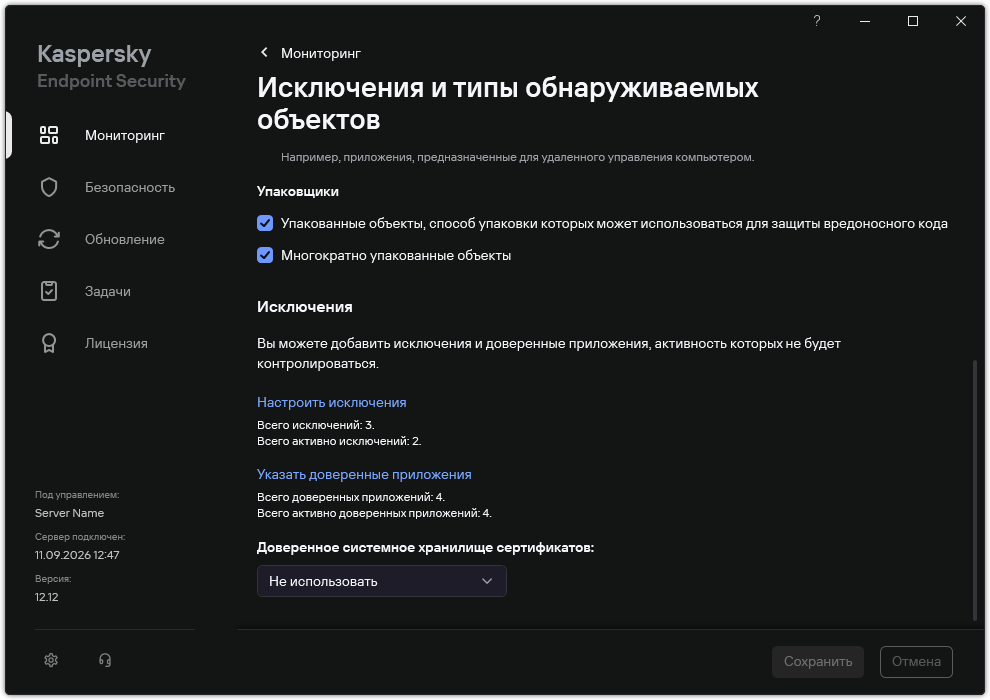The height and width of the screenshot is (700, 990).
Task: Click the Отмена button
Action: click(916, 661)
